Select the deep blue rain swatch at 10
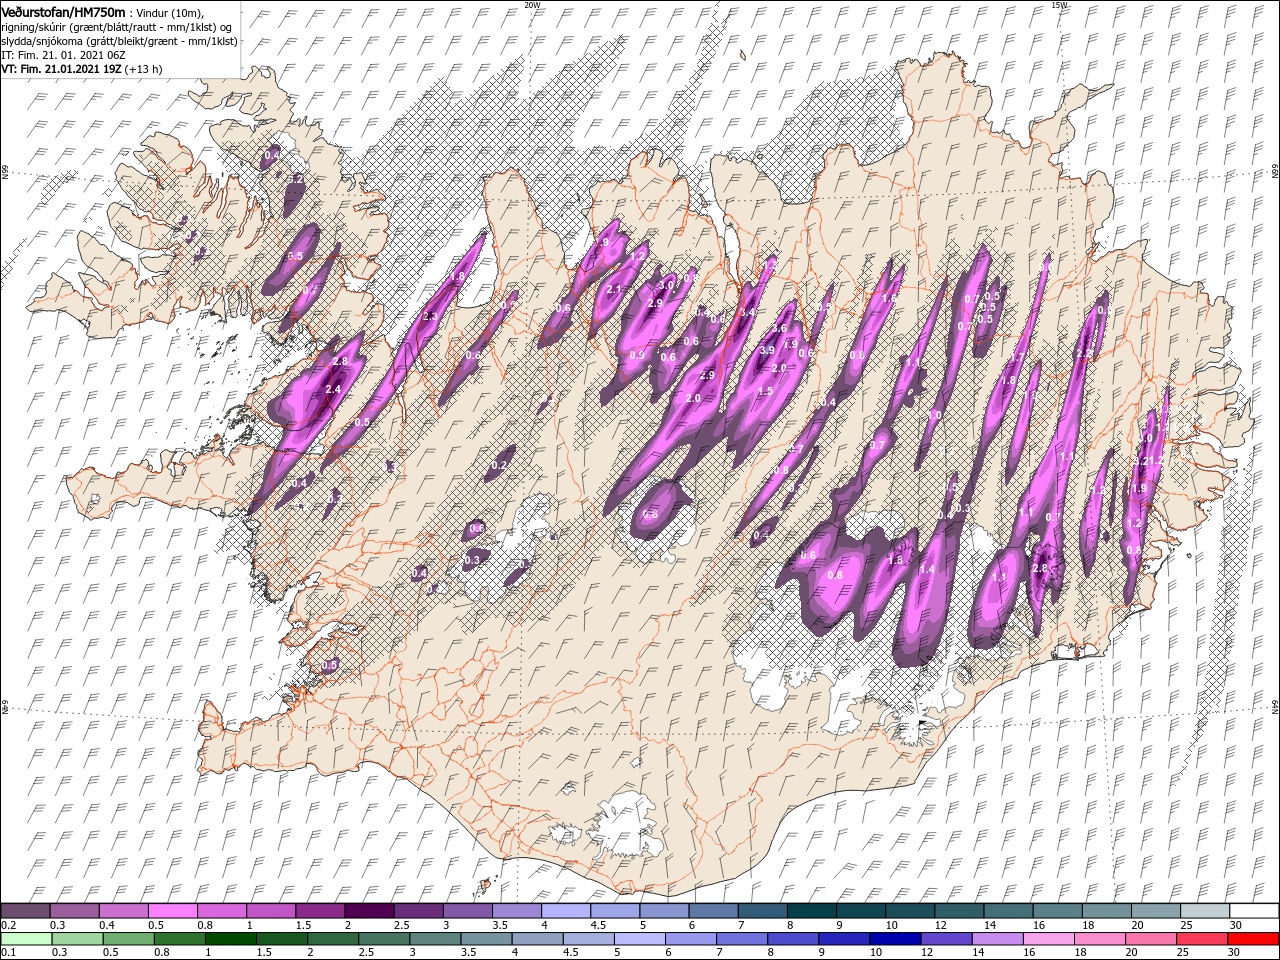Image resolution: width=1280 pixels, height=960 pixels. tap(895, 939)
